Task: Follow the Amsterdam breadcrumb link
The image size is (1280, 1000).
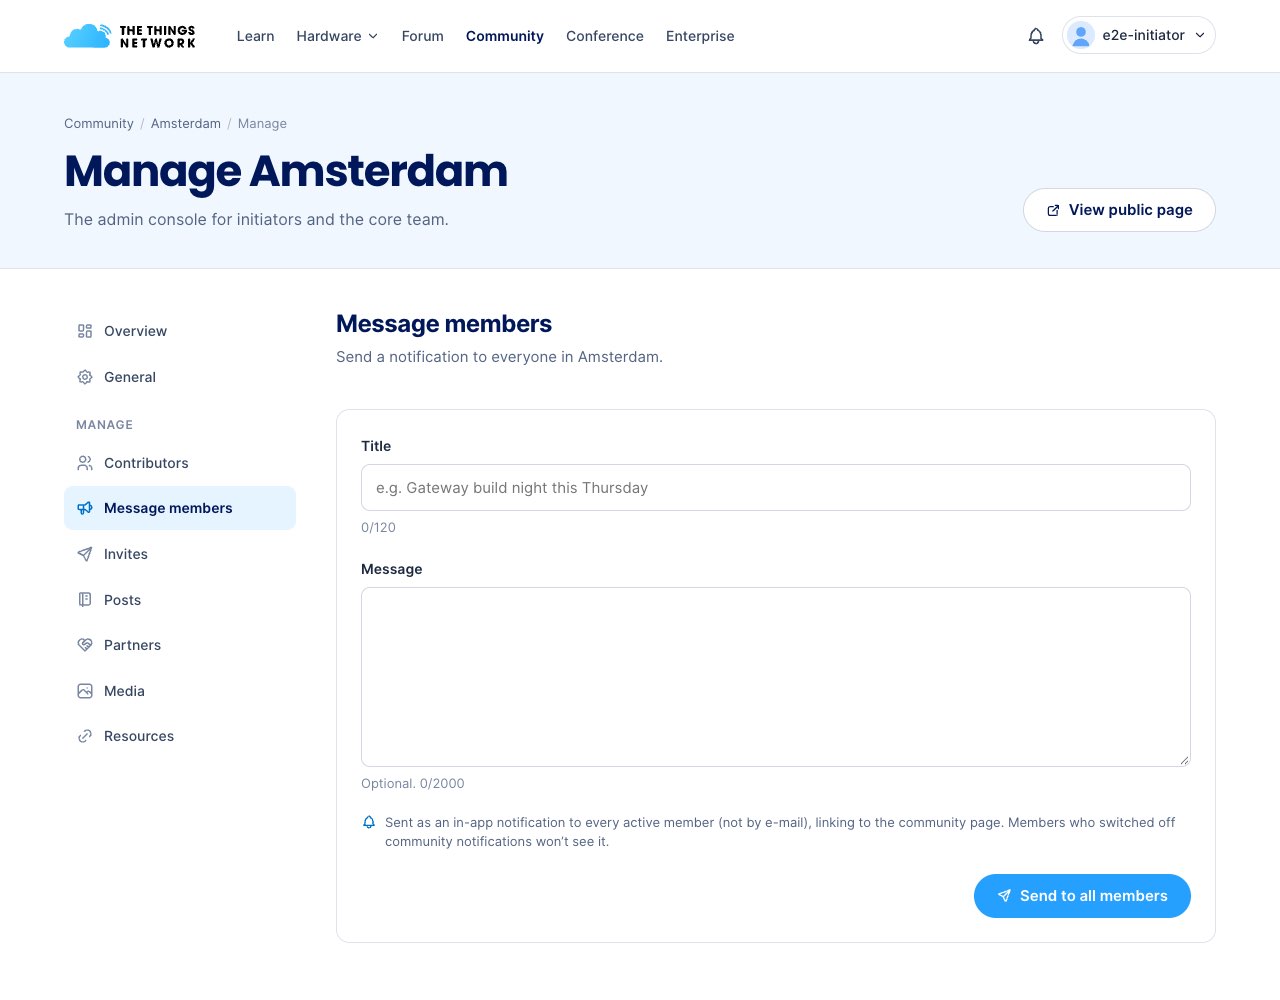Action: [186, 124]
